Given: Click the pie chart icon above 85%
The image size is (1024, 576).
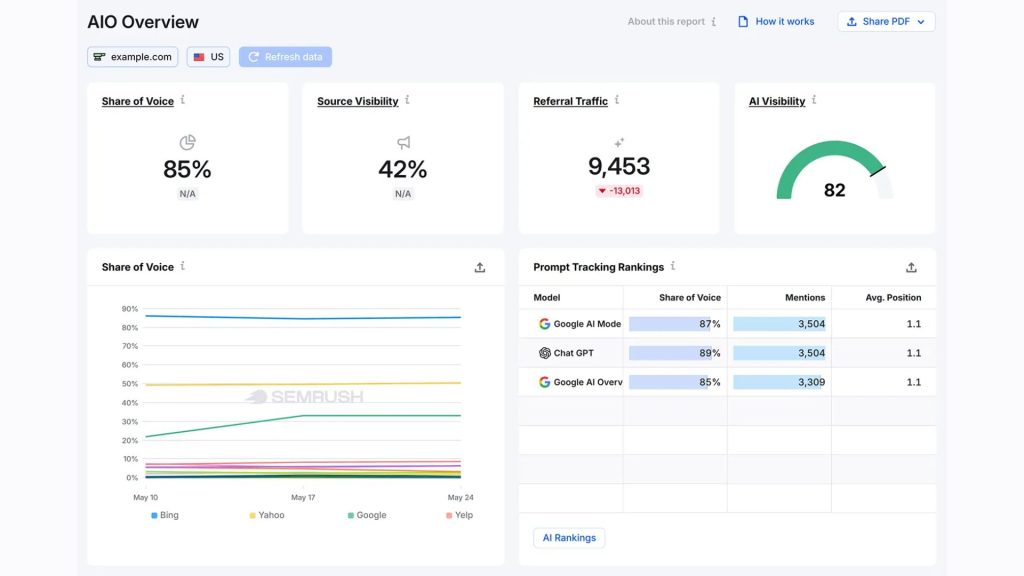Looking at the screenshot, I should click(187, 142).
